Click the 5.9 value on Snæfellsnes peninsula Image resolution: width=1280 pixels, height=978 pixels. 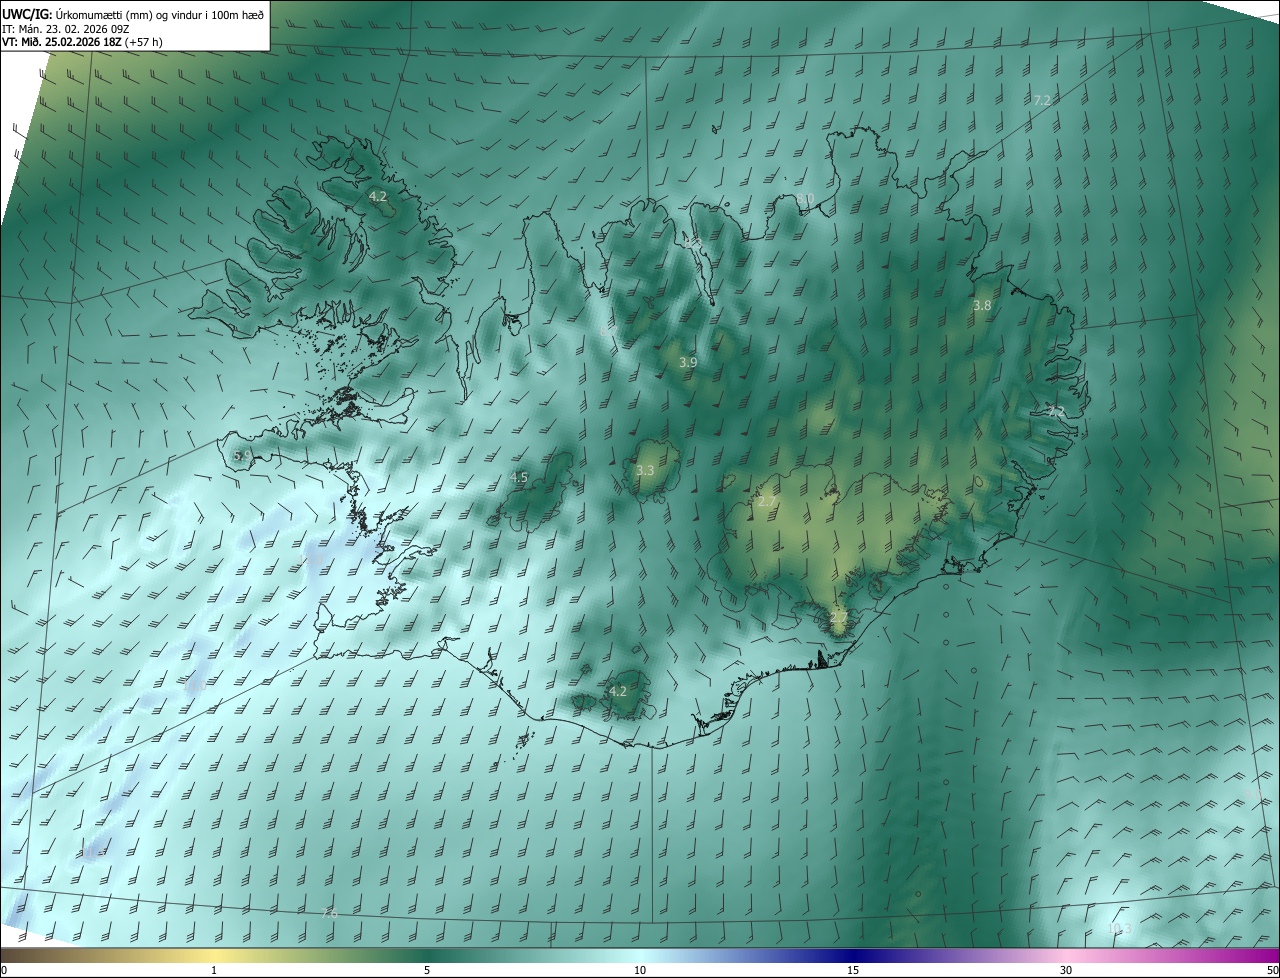[242, 456]
